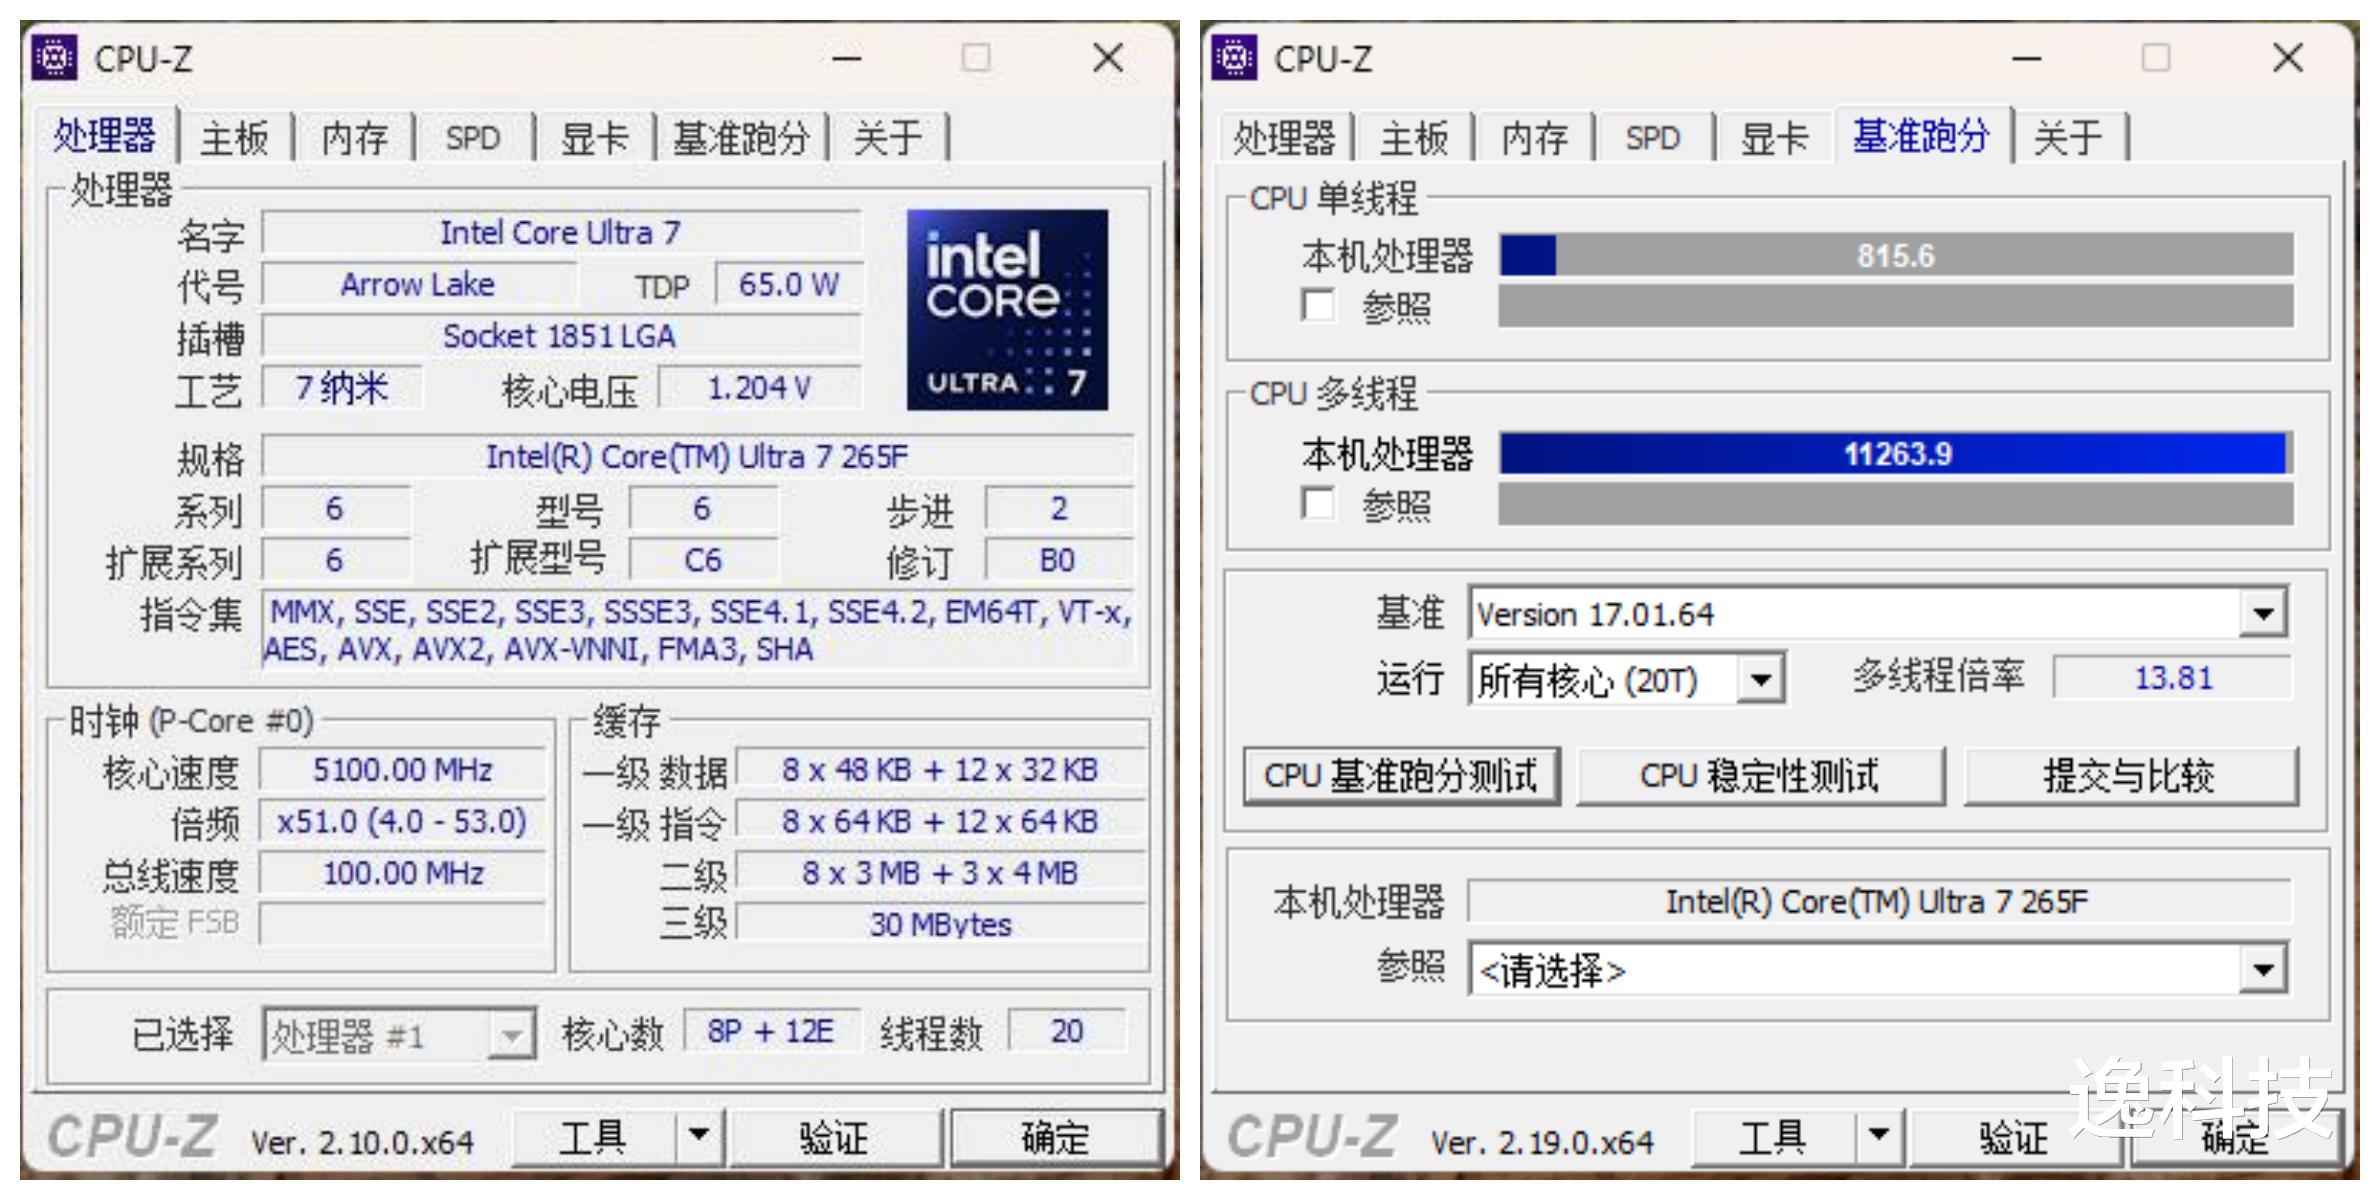Expand the 基准 Version 17.01.64 dropdown

2264,614
